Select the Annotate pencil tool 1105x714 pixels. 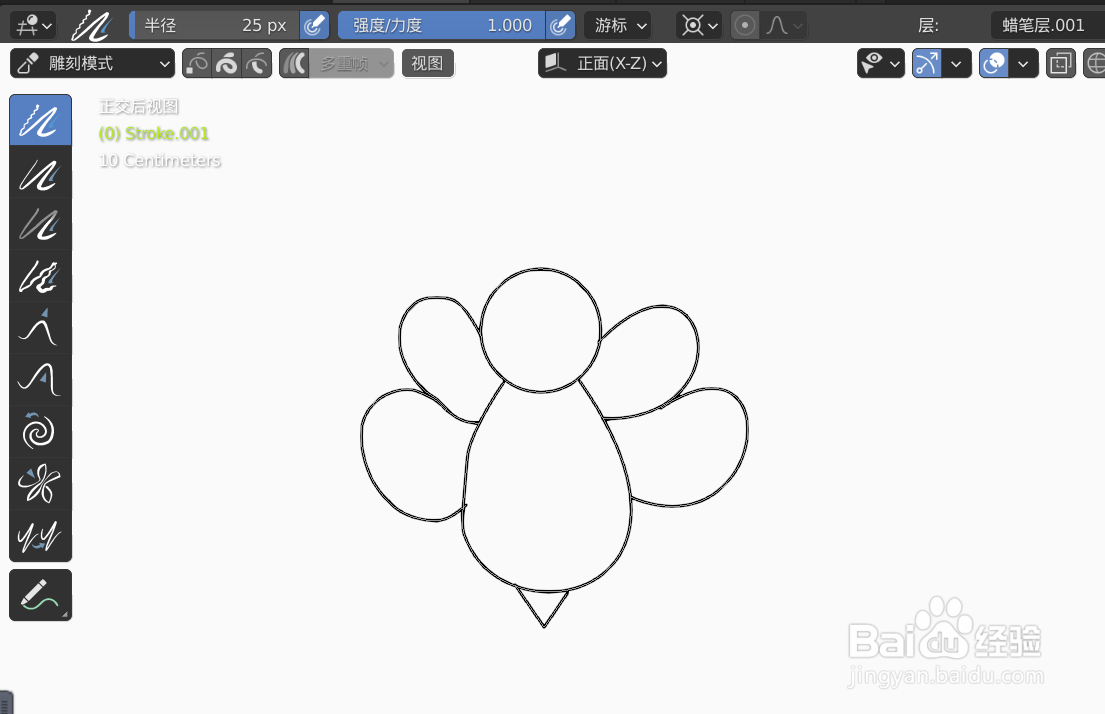tap(40, 596)
